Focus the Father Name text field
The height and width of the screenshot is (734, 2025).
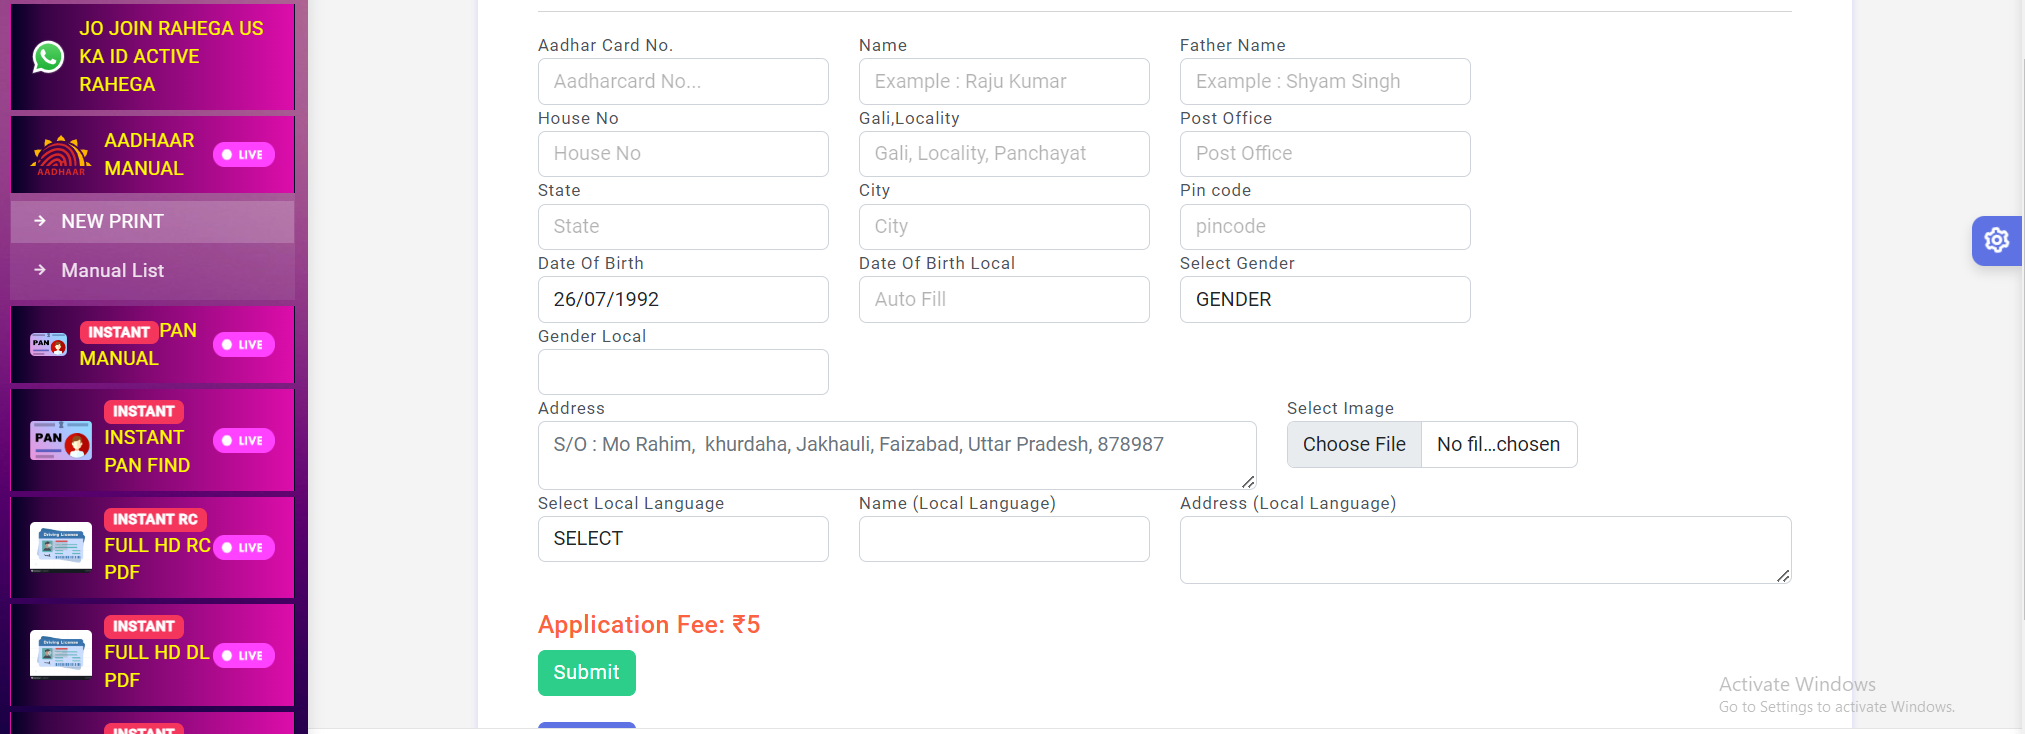pyautogui.click(x=1324, y=82)
